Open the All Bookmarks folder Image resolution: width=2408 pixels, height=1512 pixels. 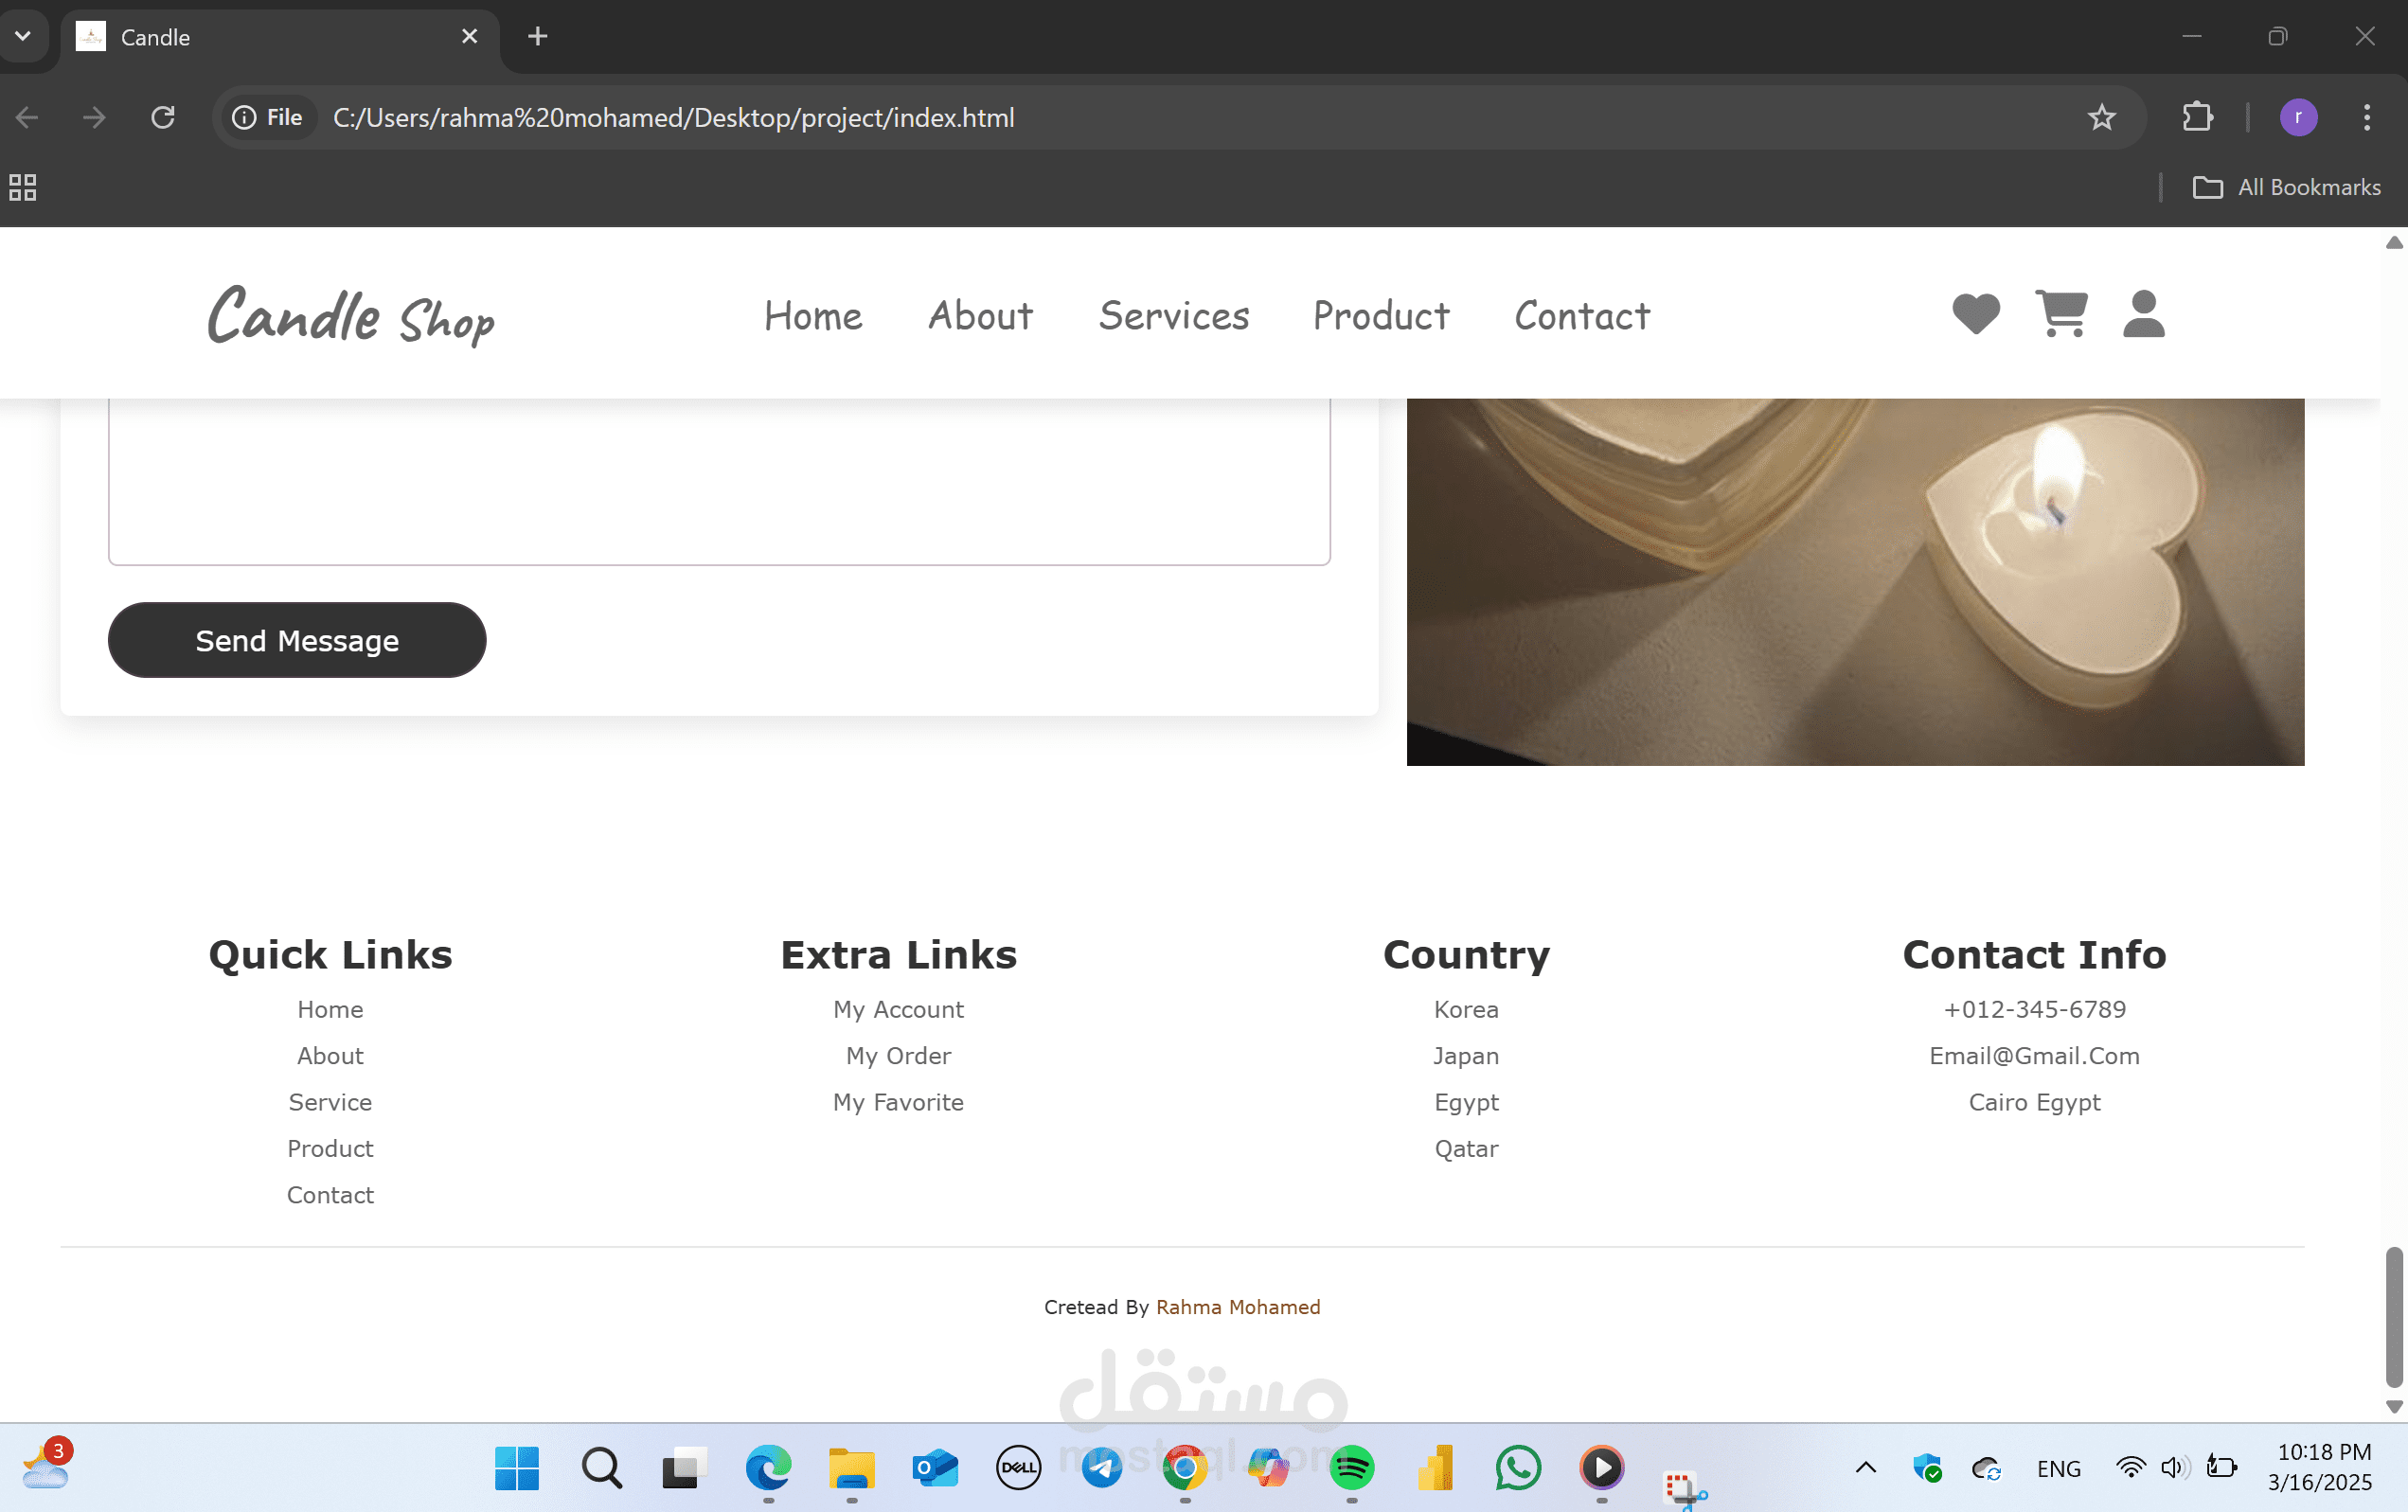[2286, 187]
